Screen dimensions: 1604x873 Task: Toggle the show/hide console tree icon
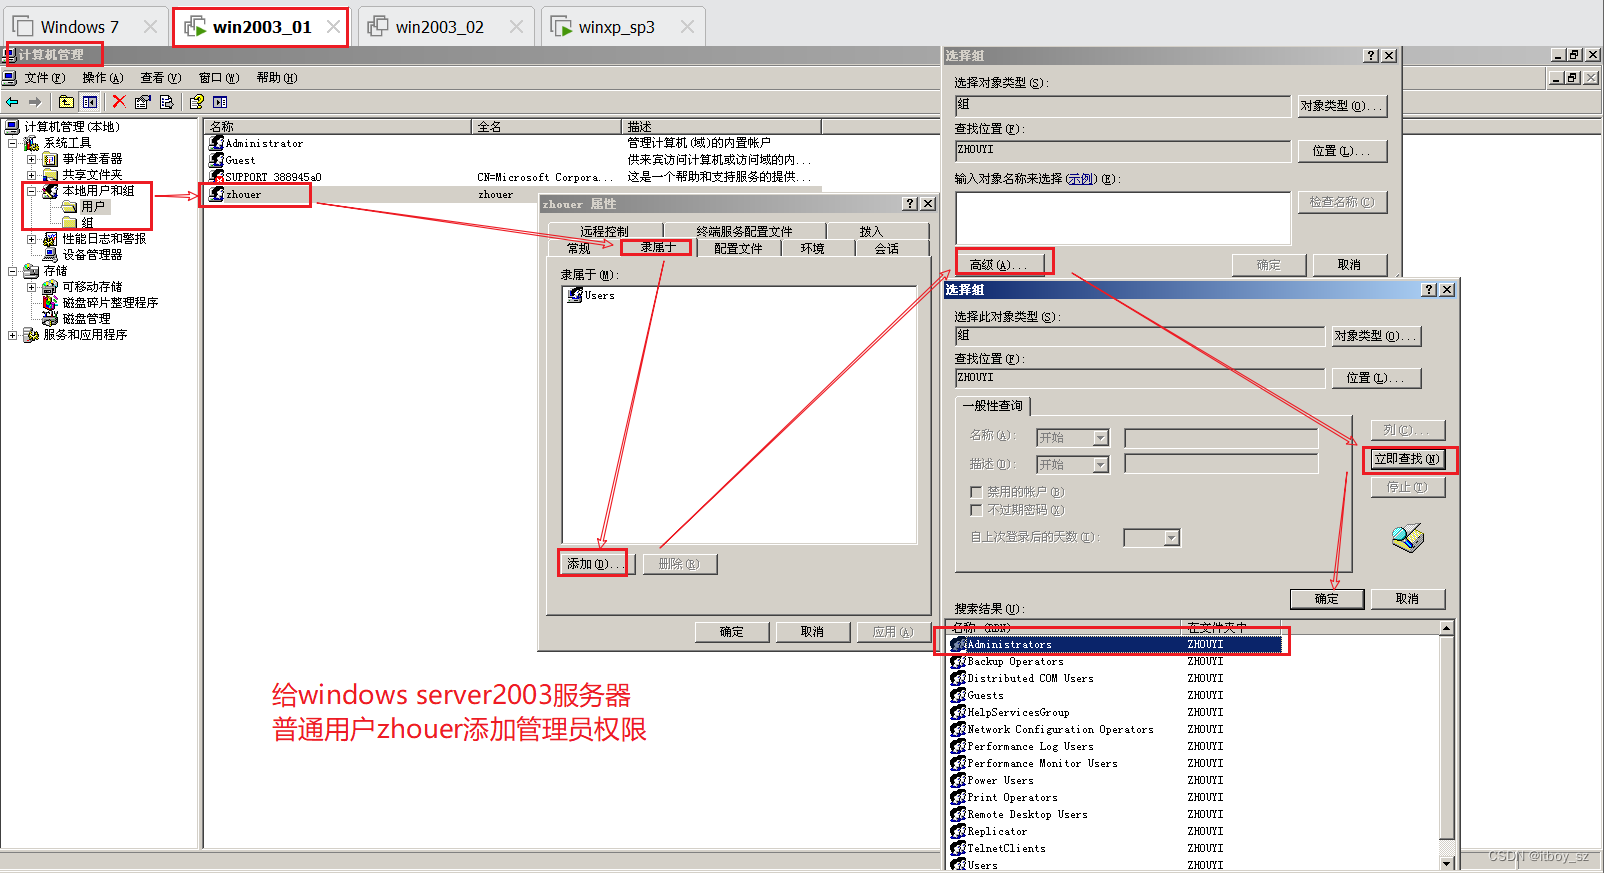[90, 102]
